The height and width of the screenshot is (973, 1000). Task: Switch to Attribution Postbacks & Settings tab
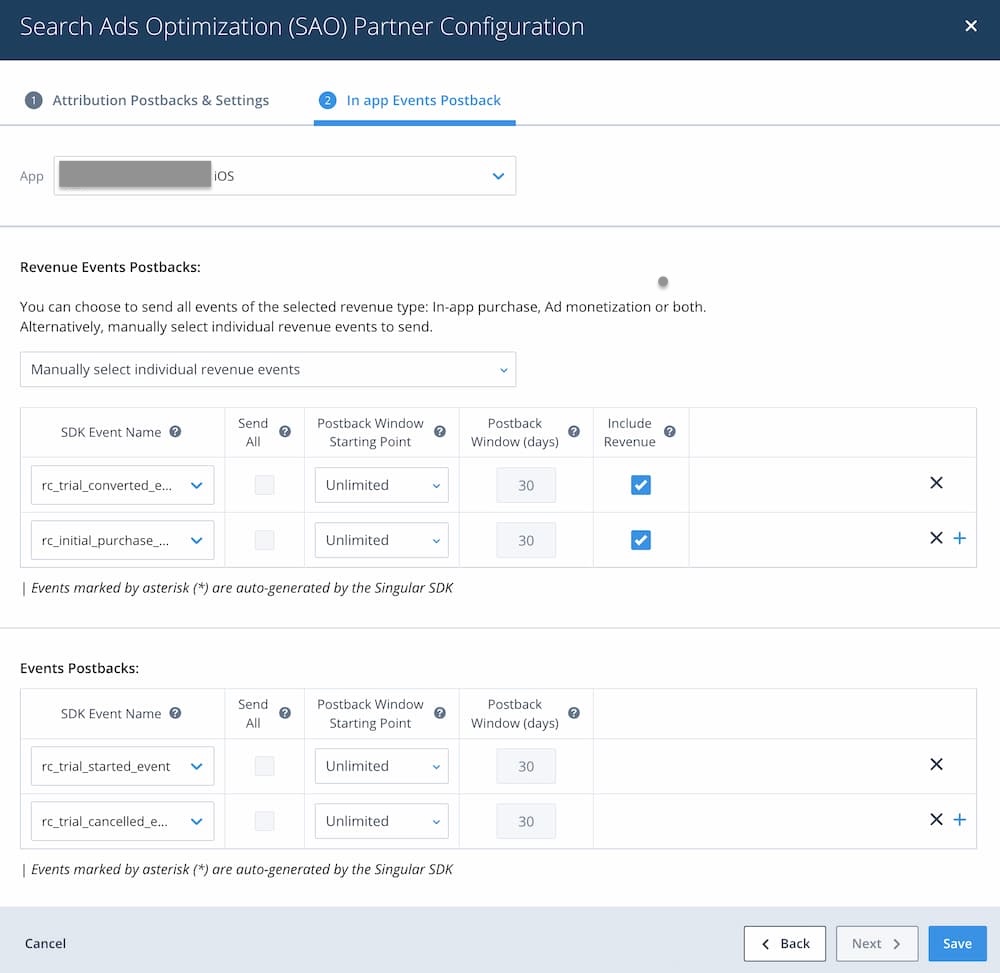click(147, 100)
